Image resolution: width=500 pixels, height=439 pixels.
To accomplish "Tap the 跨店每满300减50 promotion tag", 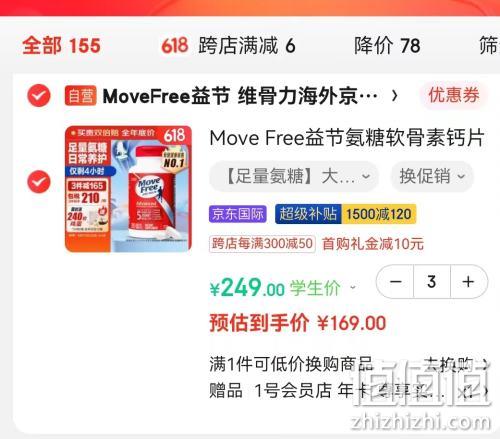I will pos(262,244).
